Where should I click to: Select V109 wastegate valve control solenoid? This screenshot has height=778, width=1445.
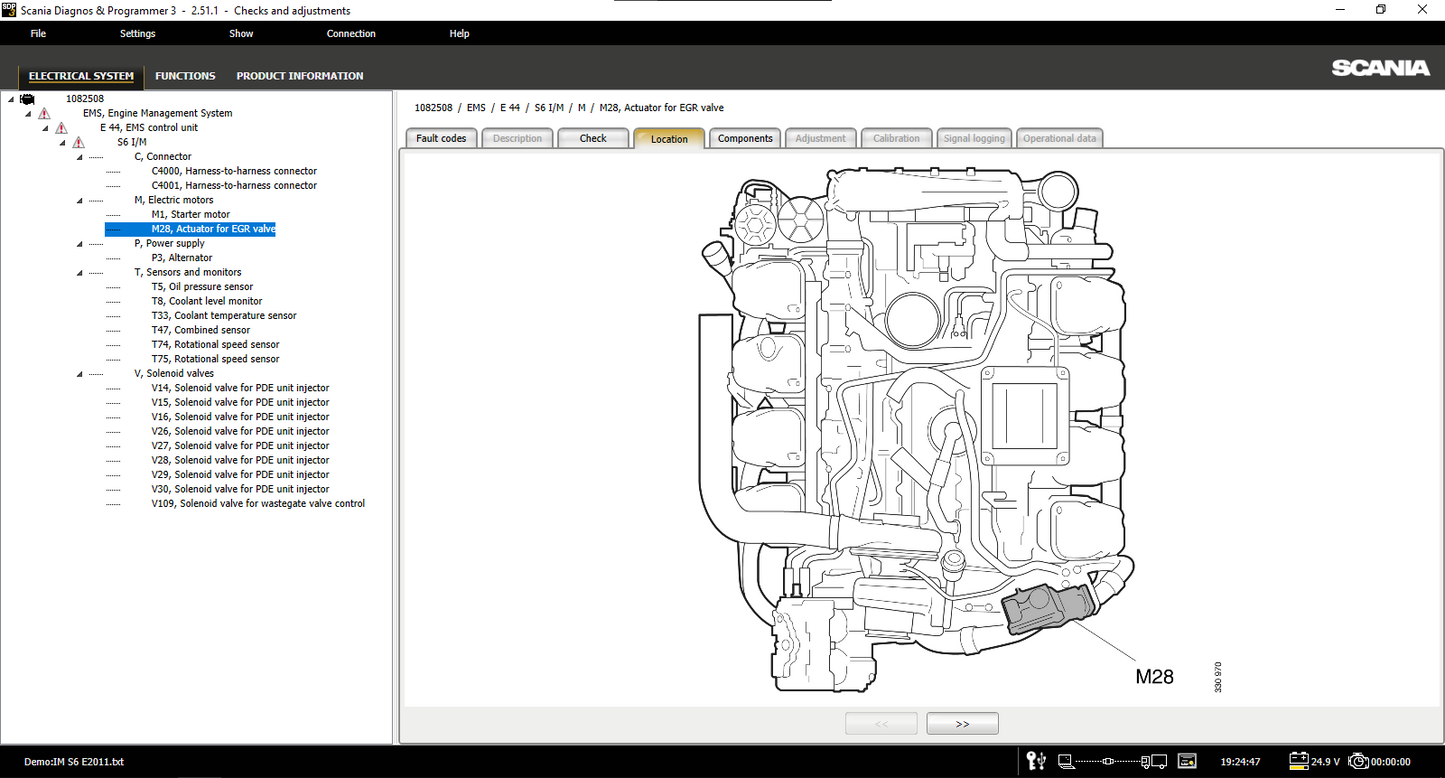click(258, 504)
